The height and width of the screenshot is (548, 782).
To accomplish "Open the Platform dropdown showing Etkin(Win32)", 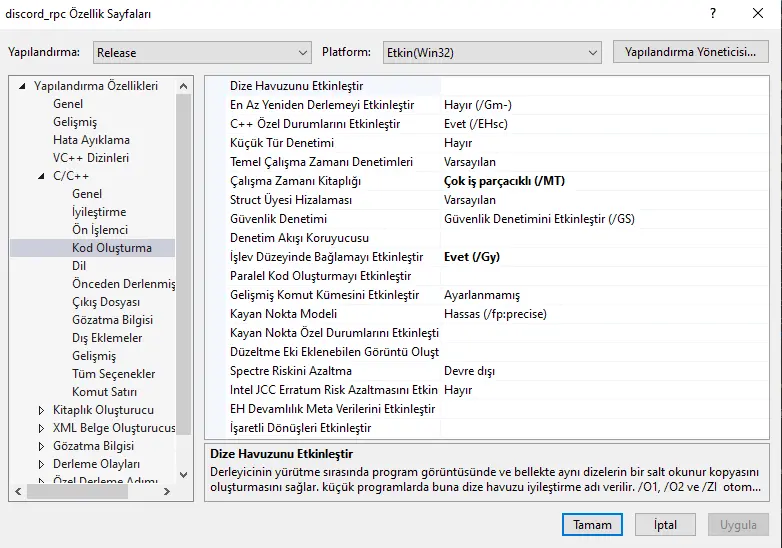I will (491, 52).
